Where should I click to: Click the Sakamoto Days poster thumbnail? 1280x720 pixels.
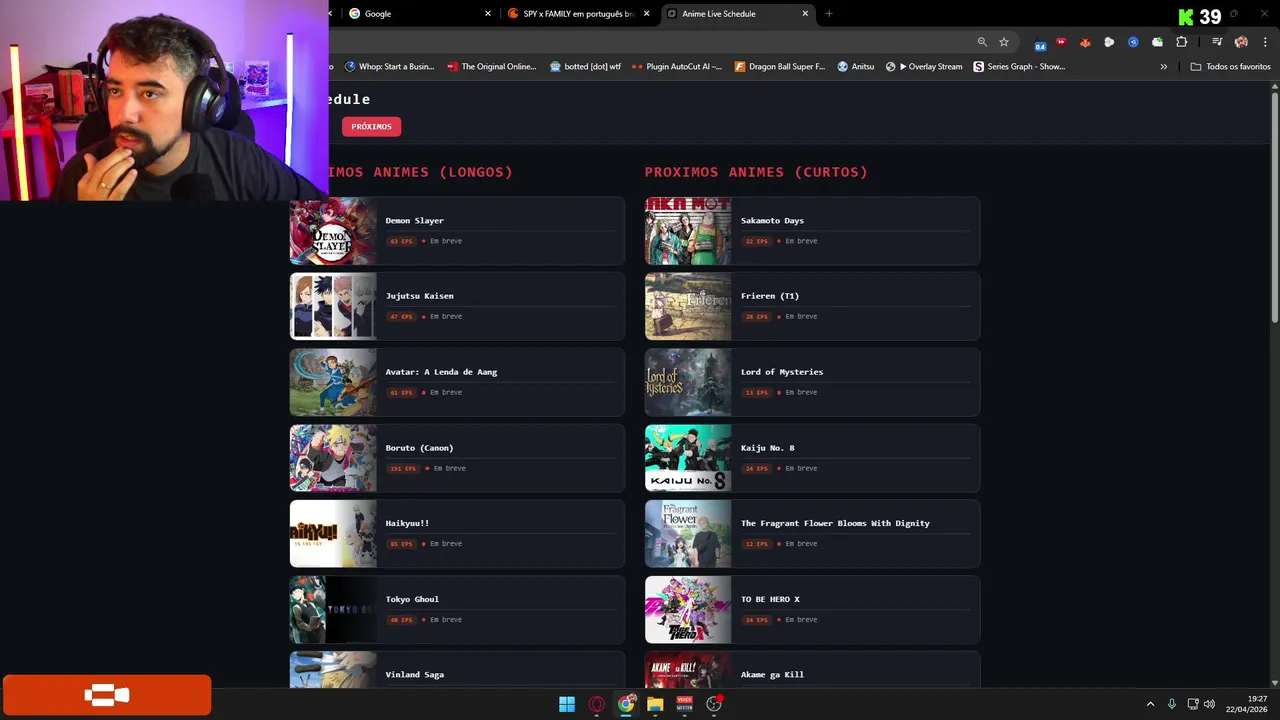[x=688, y=231]
